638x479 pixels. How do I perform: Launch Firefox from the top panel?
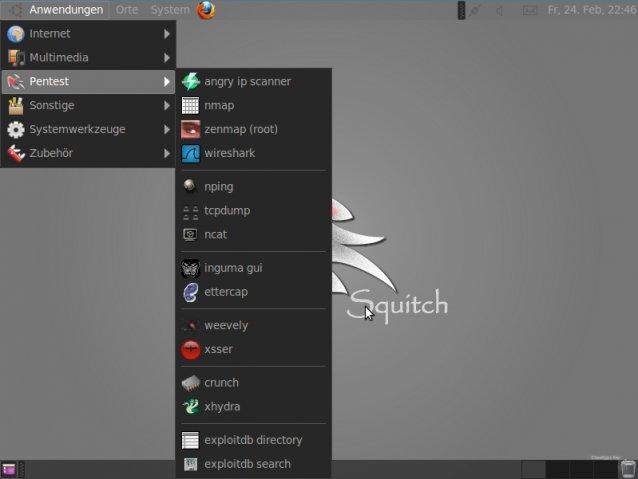click(207, 10)
